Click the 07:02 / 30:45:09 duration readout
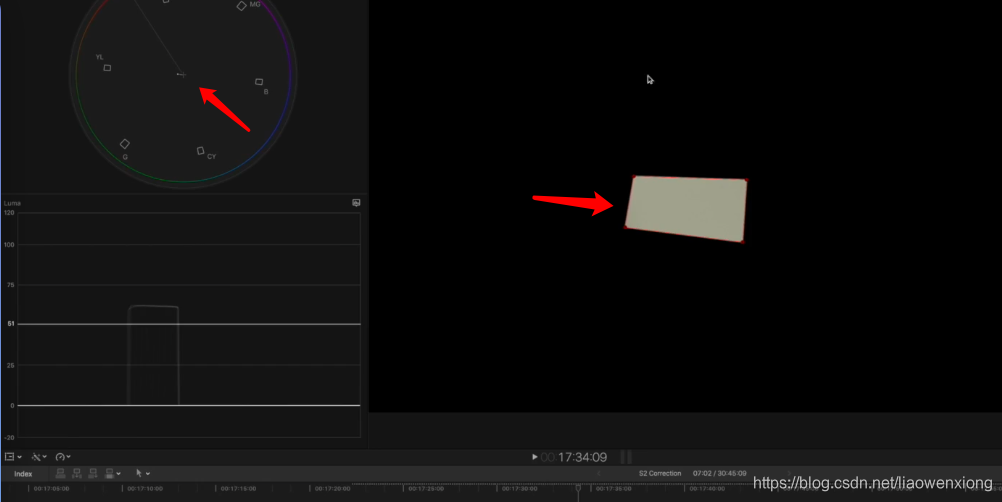 [x=720, y=473]
